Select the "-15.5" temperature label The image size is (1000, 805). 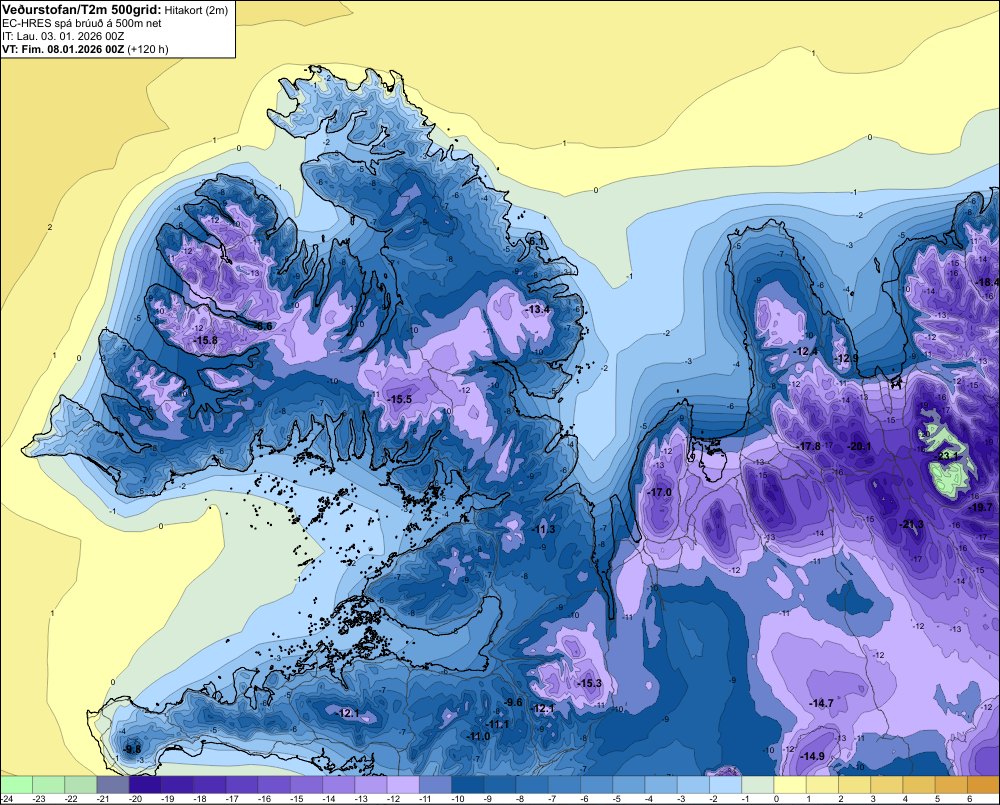point(400,399)
